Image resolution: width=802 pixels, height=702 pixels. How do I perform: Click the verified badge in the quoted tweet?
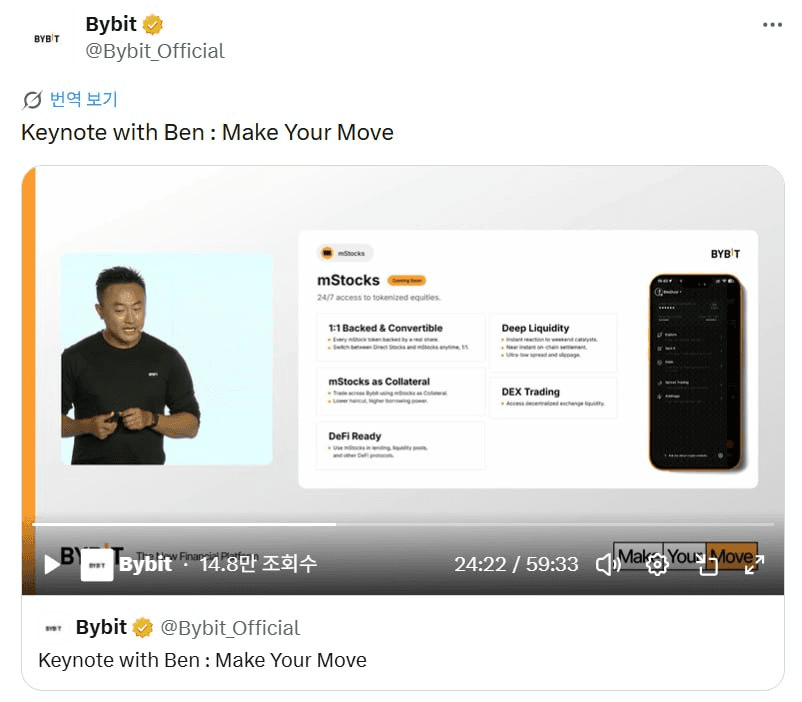143,628
